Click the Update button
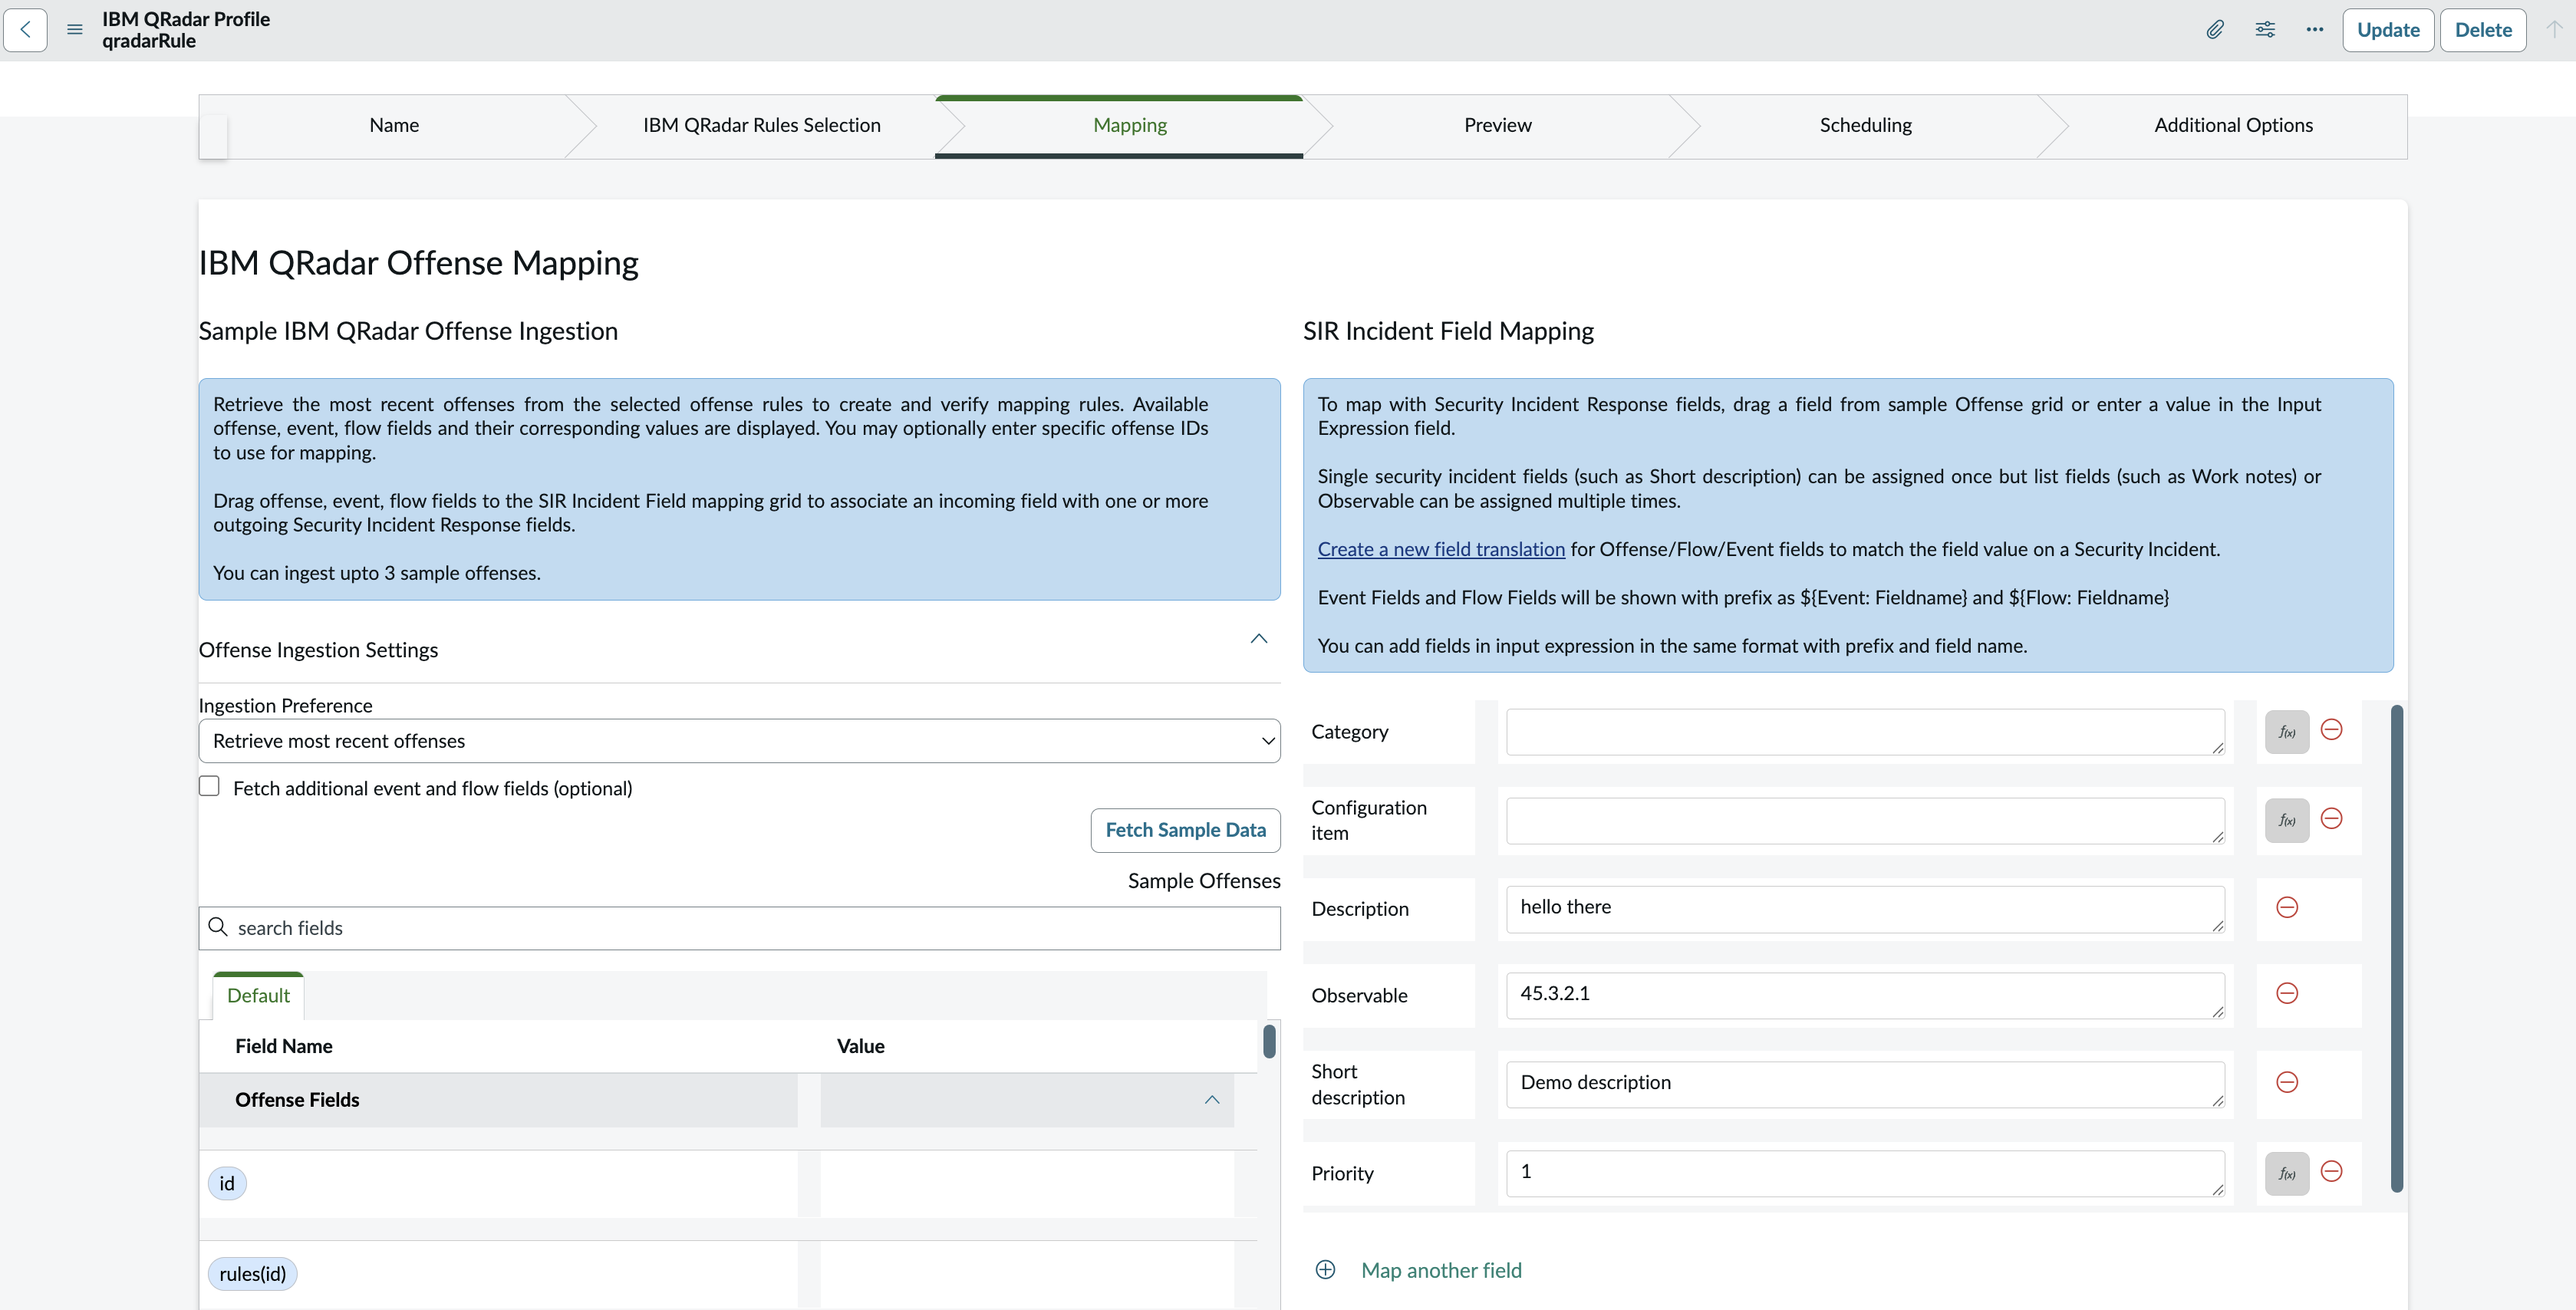This screenshot has width=2576, height=1310. 2388,30
